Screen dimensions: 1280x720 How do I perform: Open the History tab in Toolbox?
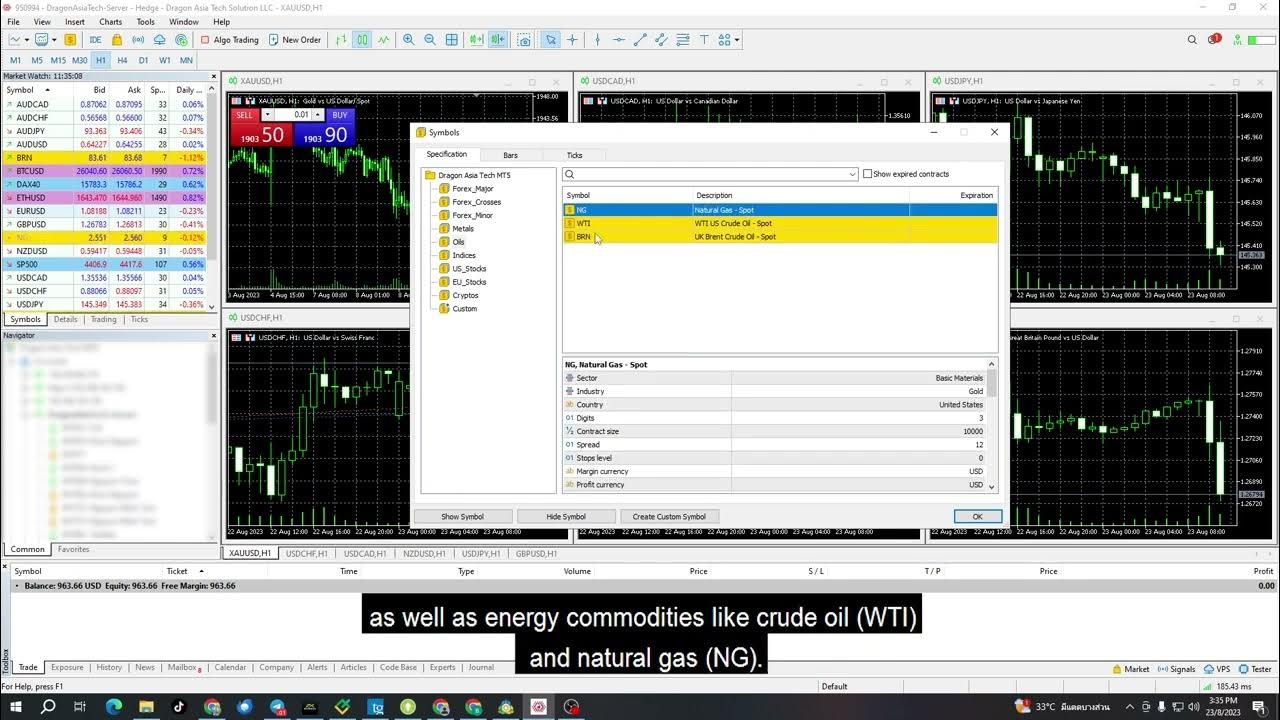[109, 667]
